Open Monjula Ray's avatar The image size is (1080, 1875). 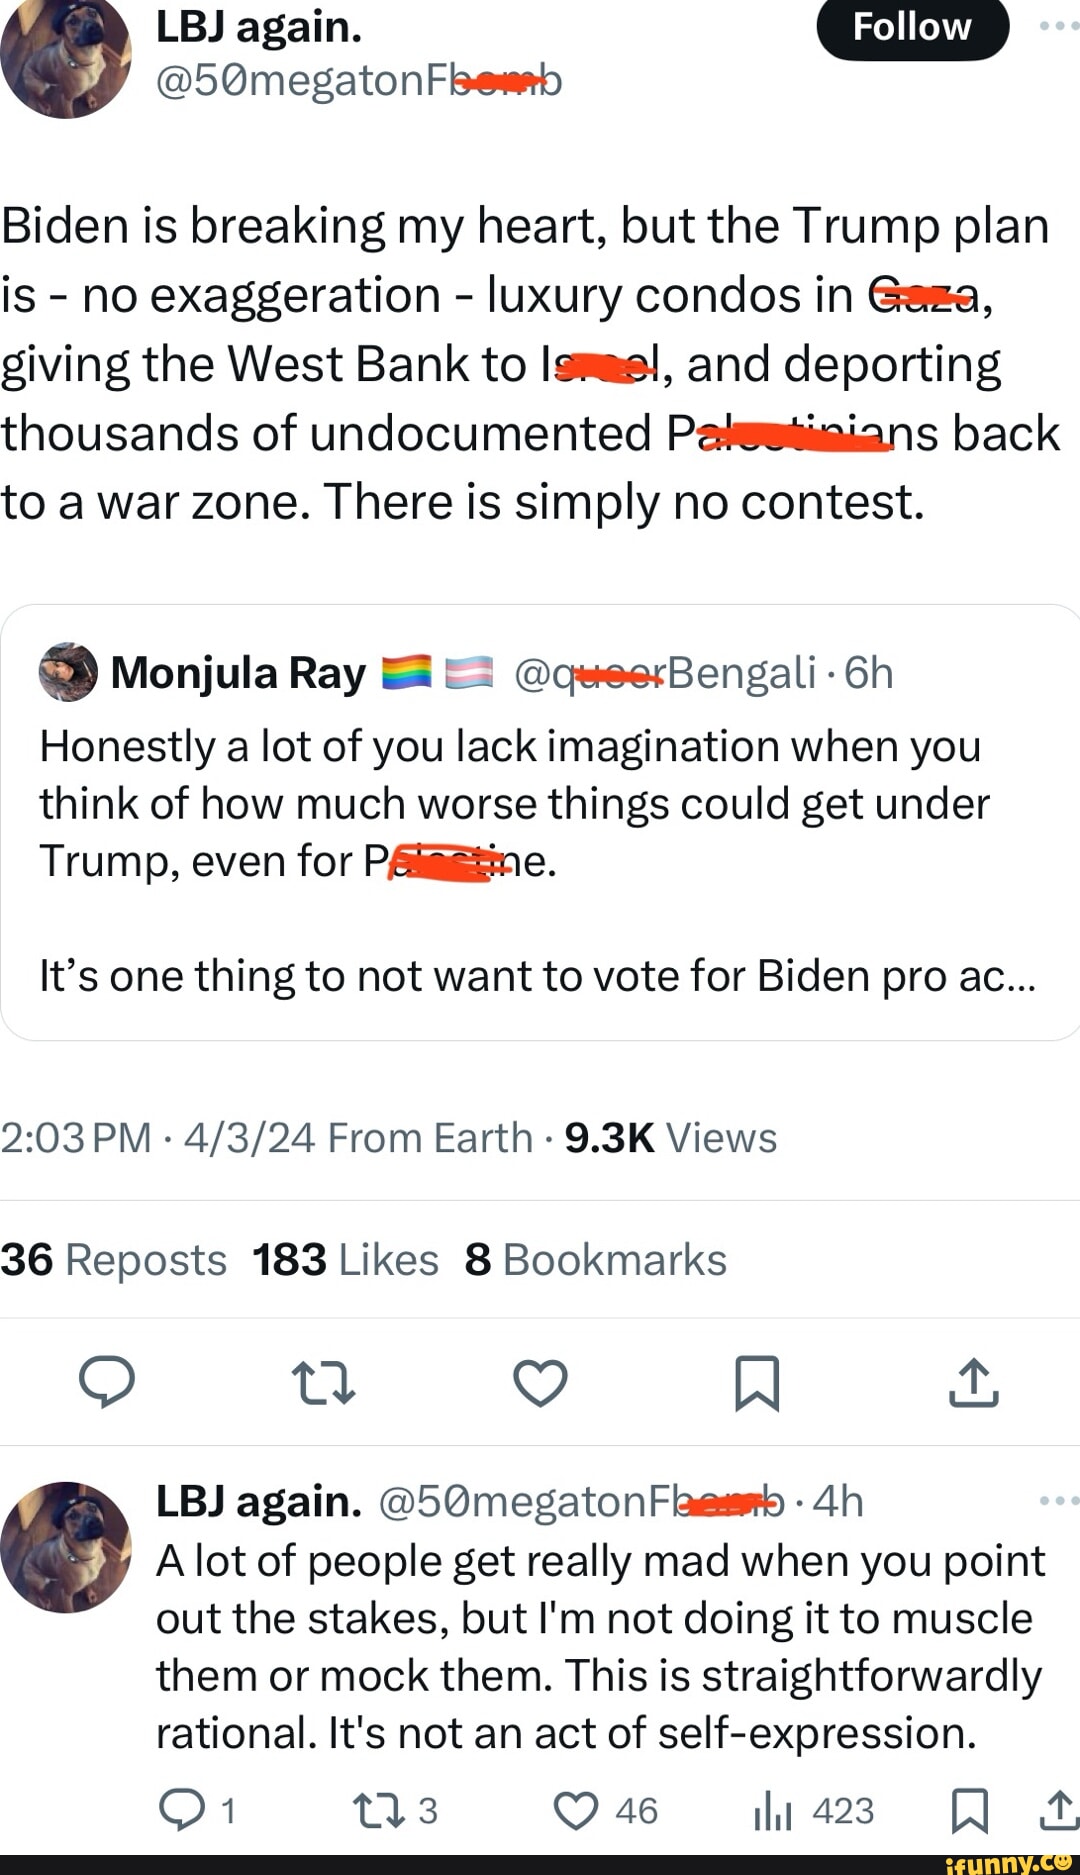tap(68, 672)
